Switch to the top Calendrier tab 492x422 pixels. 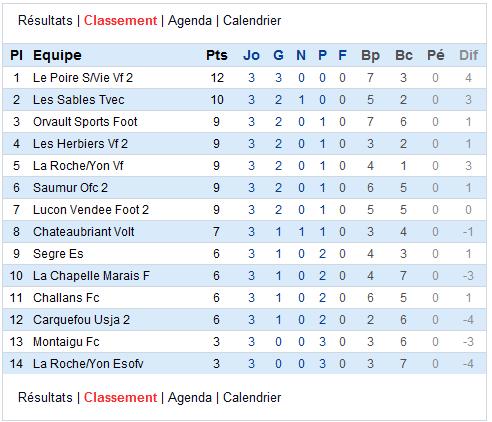[x=252, y=21]
